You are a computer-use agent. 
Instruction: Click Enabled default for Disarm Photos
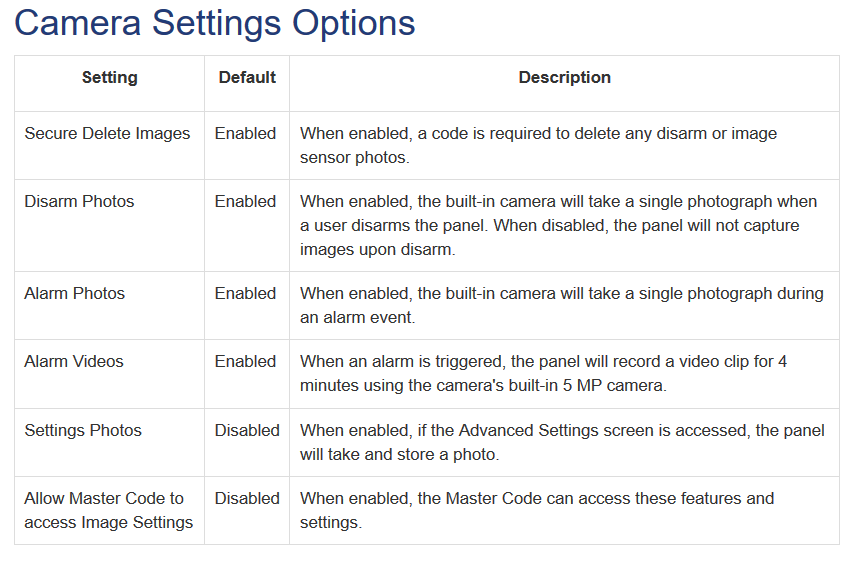(x=245, y=202)
